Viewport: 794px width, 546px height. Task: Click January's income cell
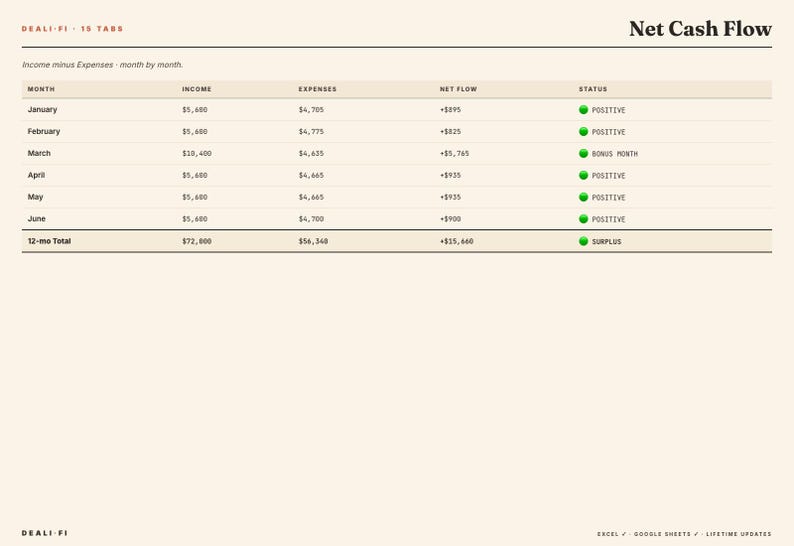click(x=194, y=110)
